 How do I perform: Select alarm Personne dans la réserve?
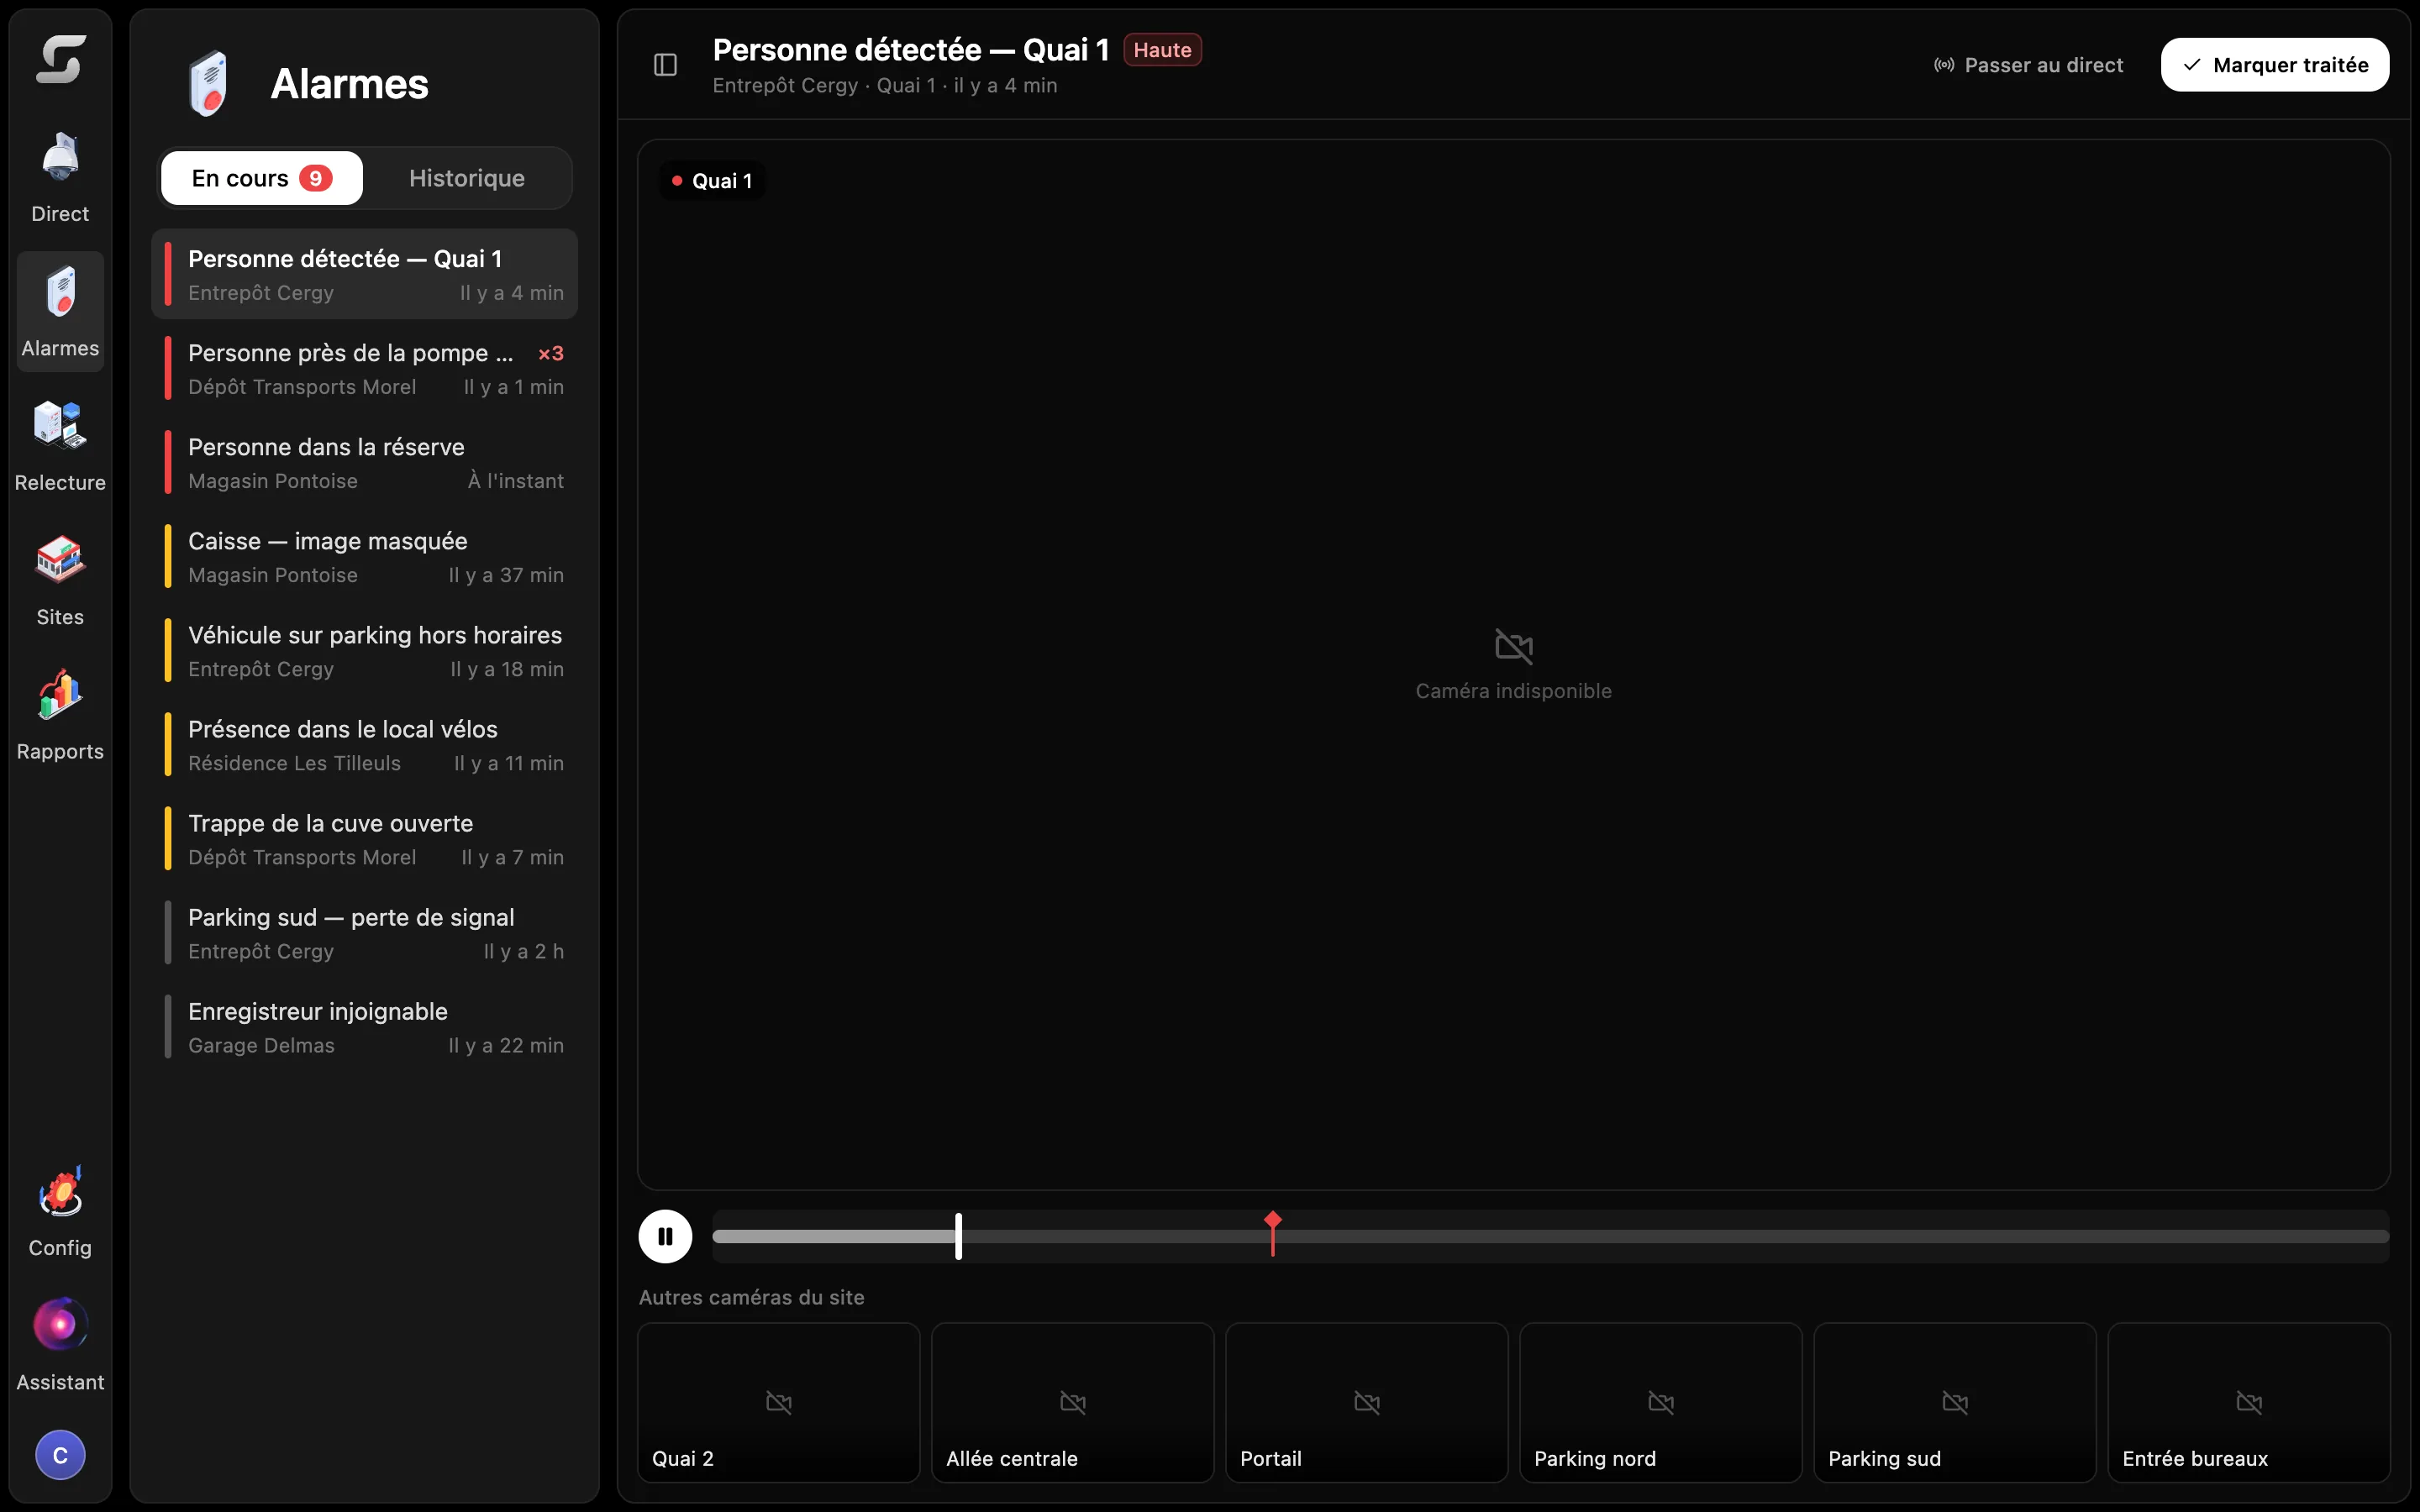(x=365, y=462)
